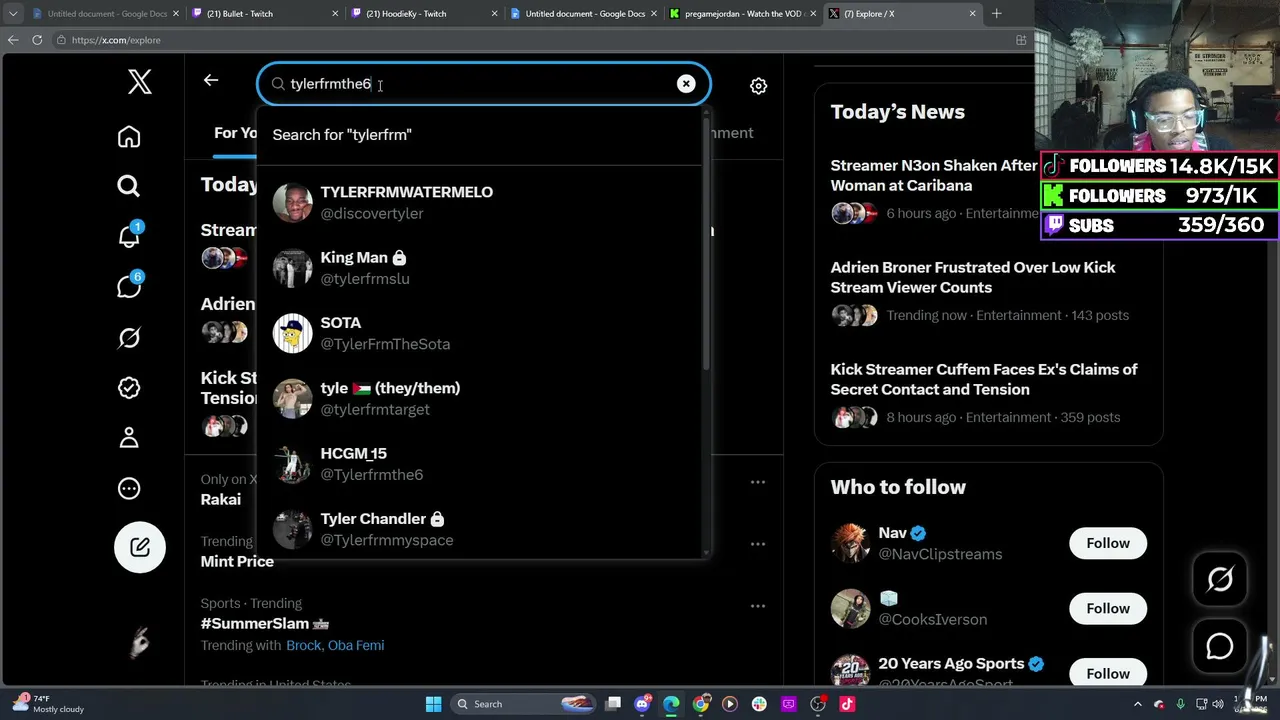Click the Oba Femi trending link
The height and width of the screenshot is (720, 1280).
click(x=355, y=645)
